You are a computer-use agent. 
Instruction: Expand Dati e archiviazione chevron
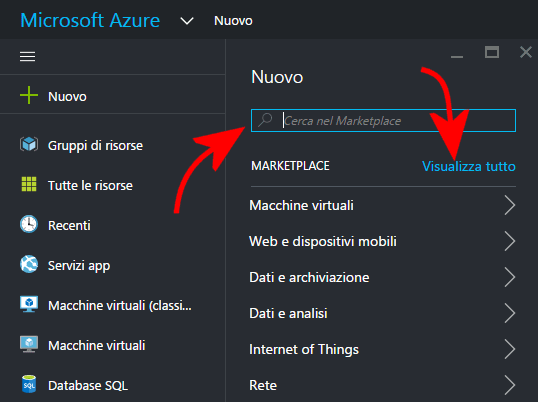510,277
